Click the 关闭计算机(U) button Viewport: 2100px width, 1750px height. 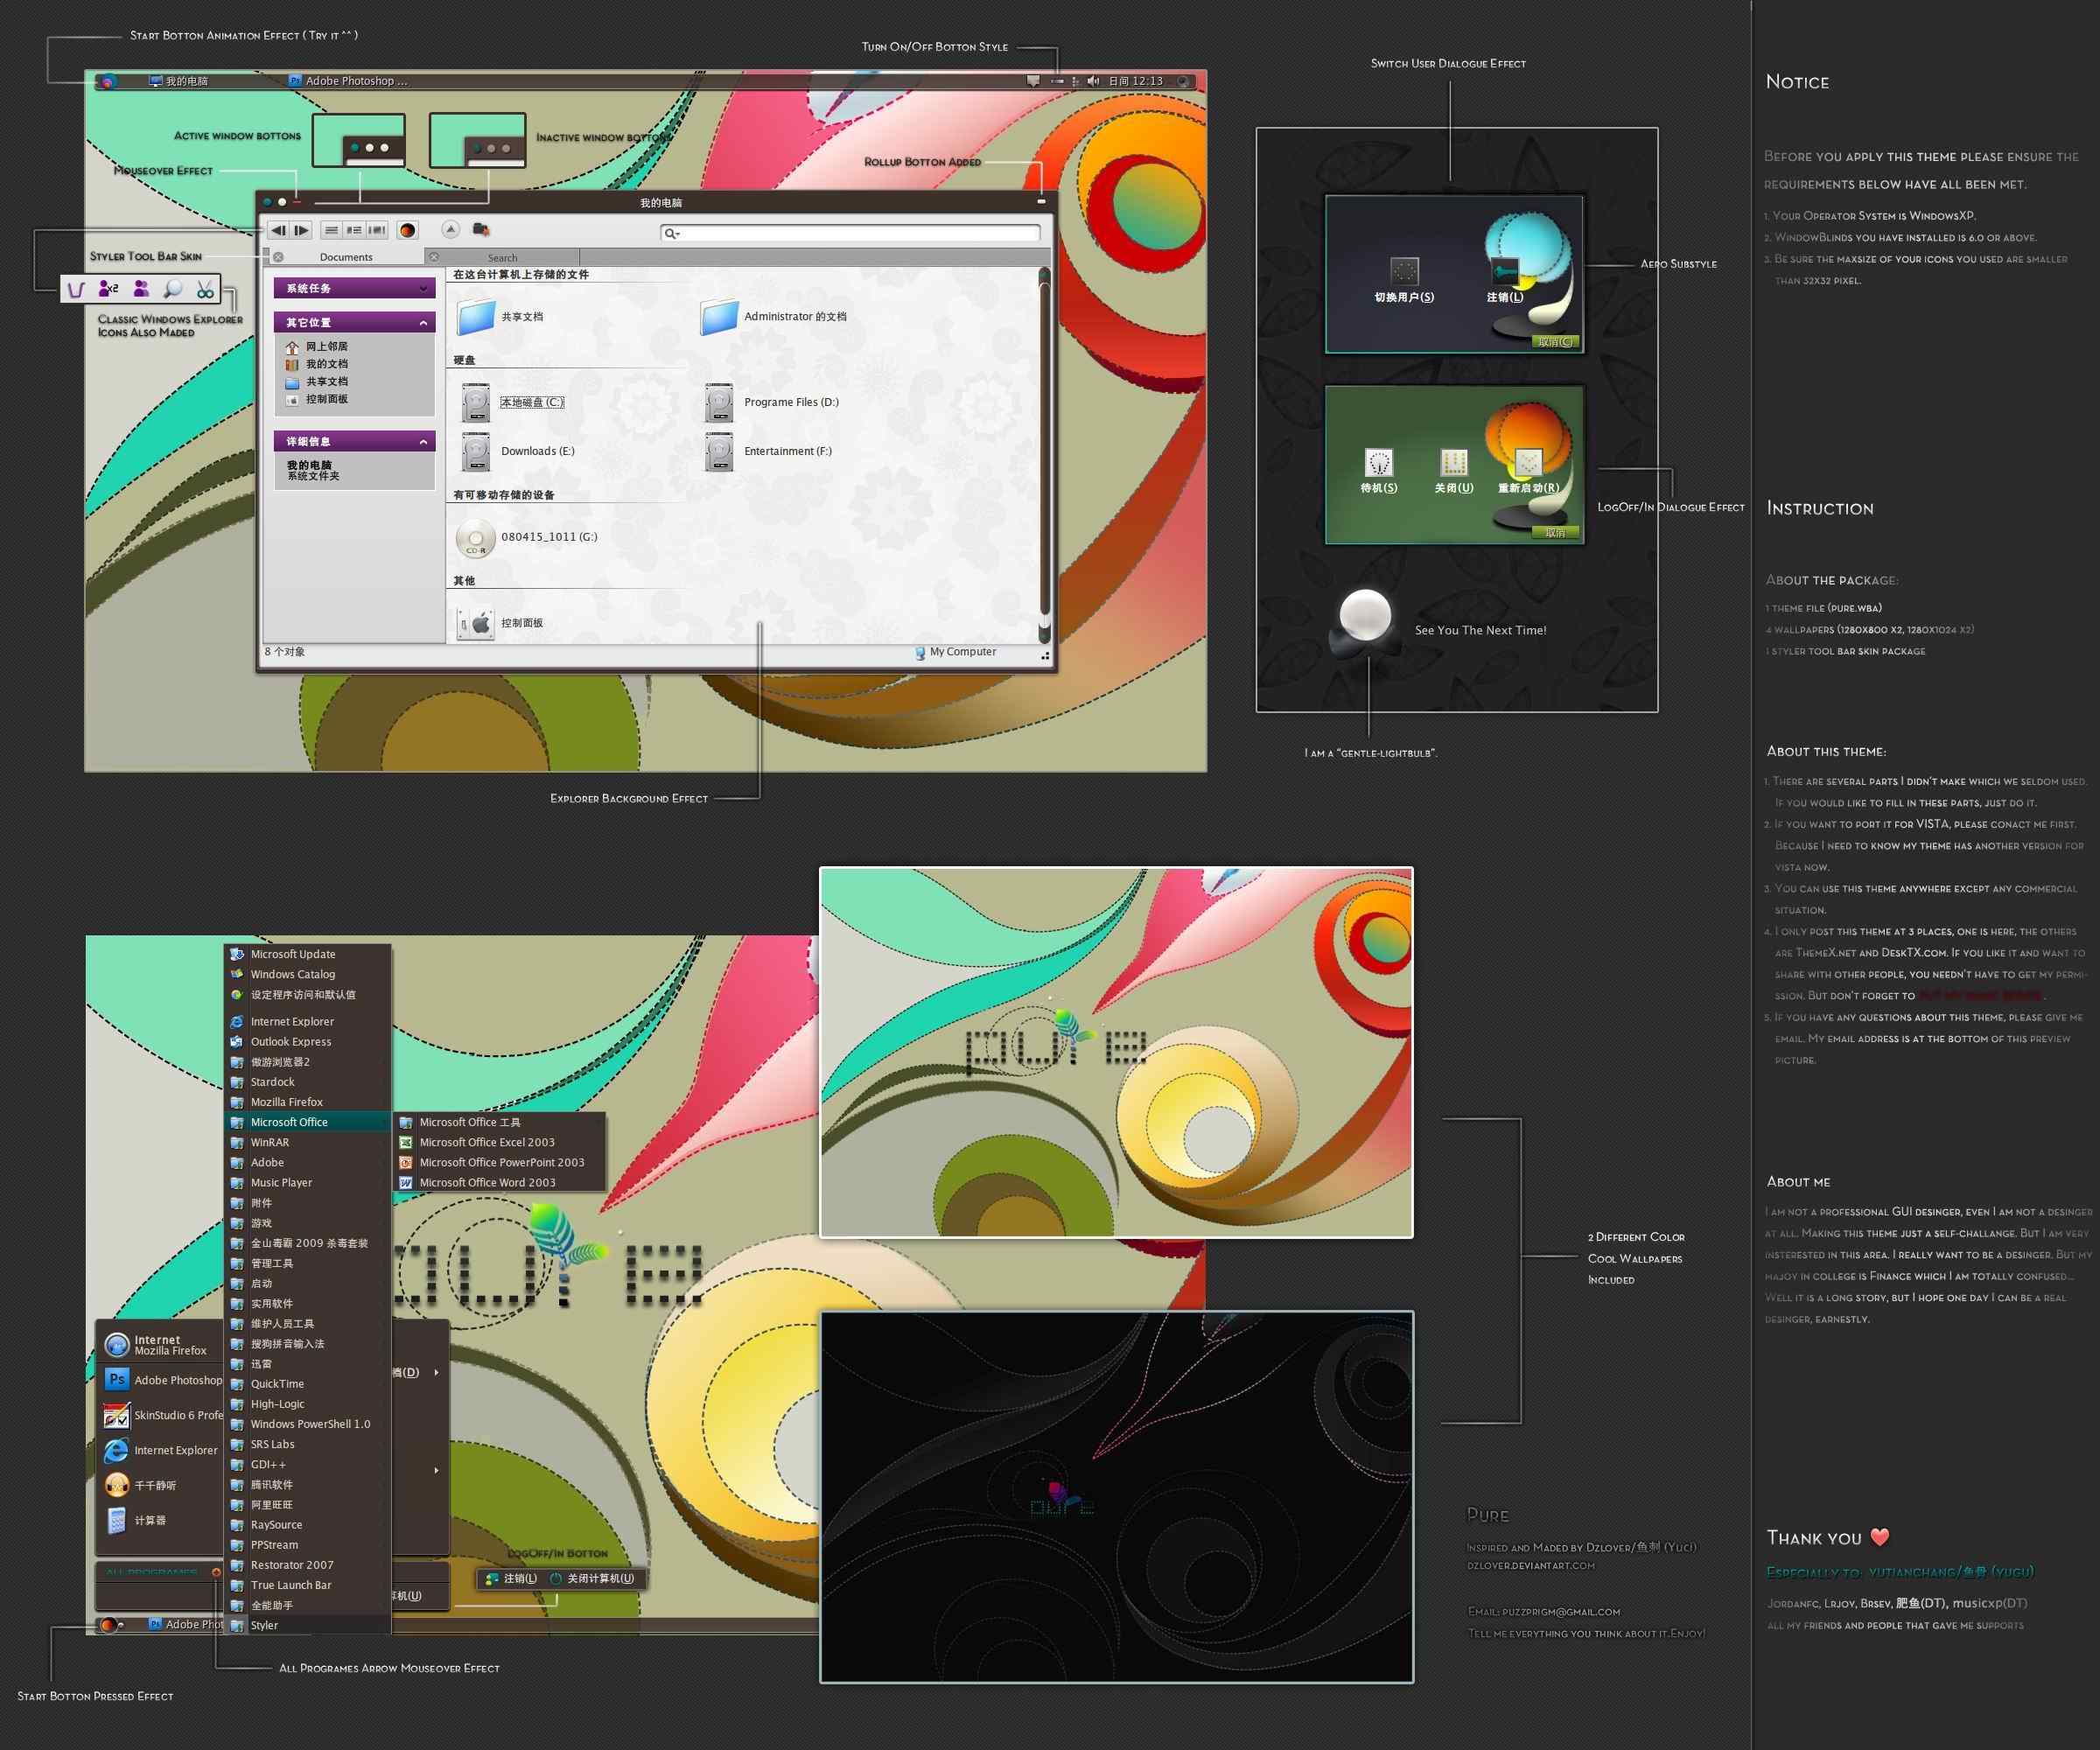[x=594, y=1578]
